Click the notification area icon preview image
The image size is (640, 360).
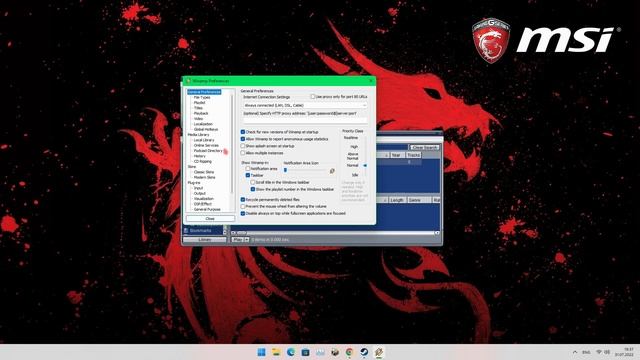point(332,171)
